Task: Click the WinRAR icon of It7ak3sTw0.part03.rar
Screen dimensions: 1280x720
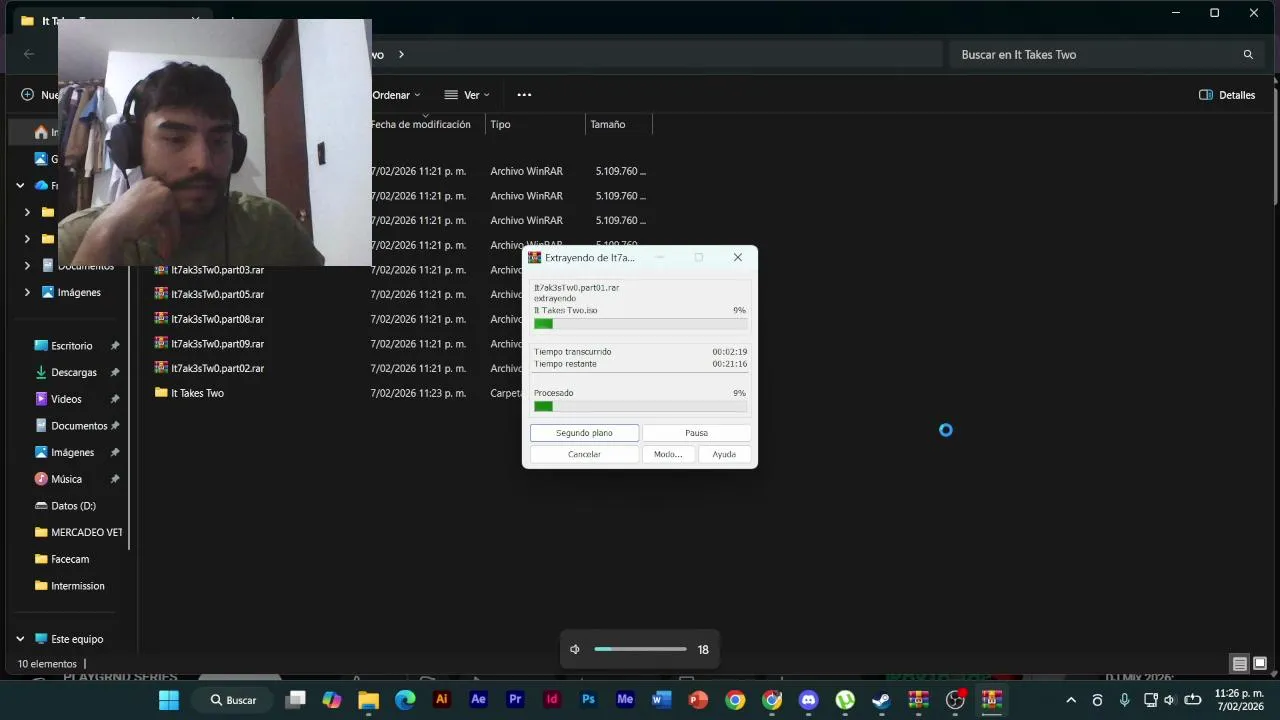Action: pyautogui.click(x=161, y=270)
